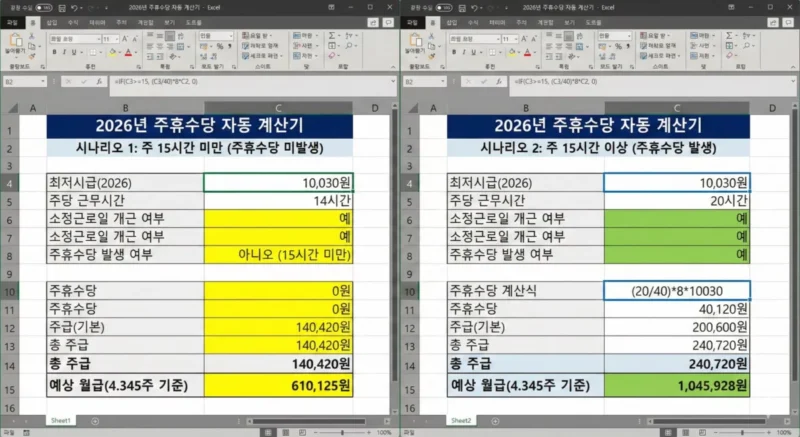Click Clear eraser icon in right window
Viewport: 800px width, 437px height.
pos(729,56)
